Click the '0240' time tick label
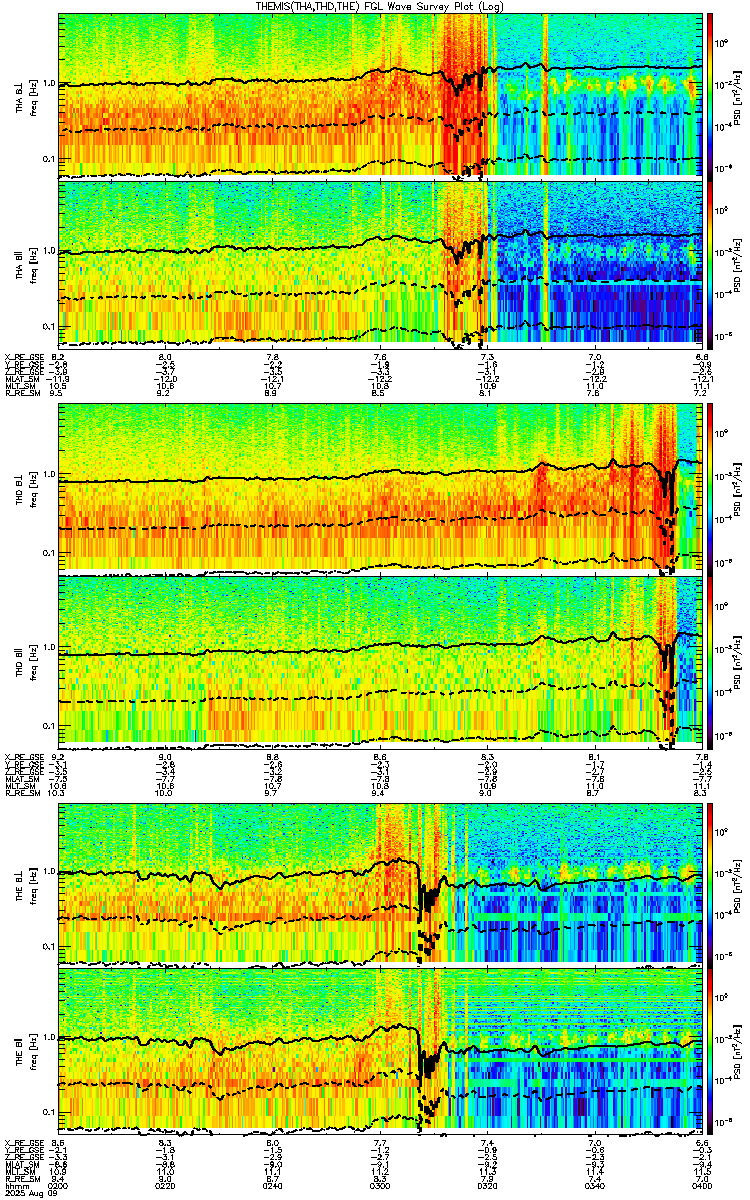Screen dimensions: 750x1200 (x=273, y=1184)
